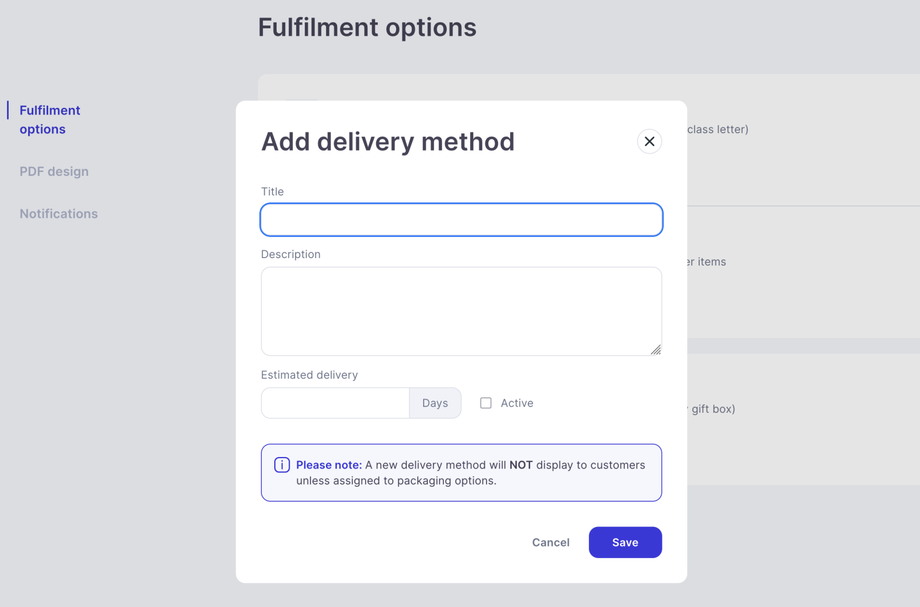Viewport: 920px width, 607px height.
Task: Grab the Description field resize handle
Action: tap(655, 349)
